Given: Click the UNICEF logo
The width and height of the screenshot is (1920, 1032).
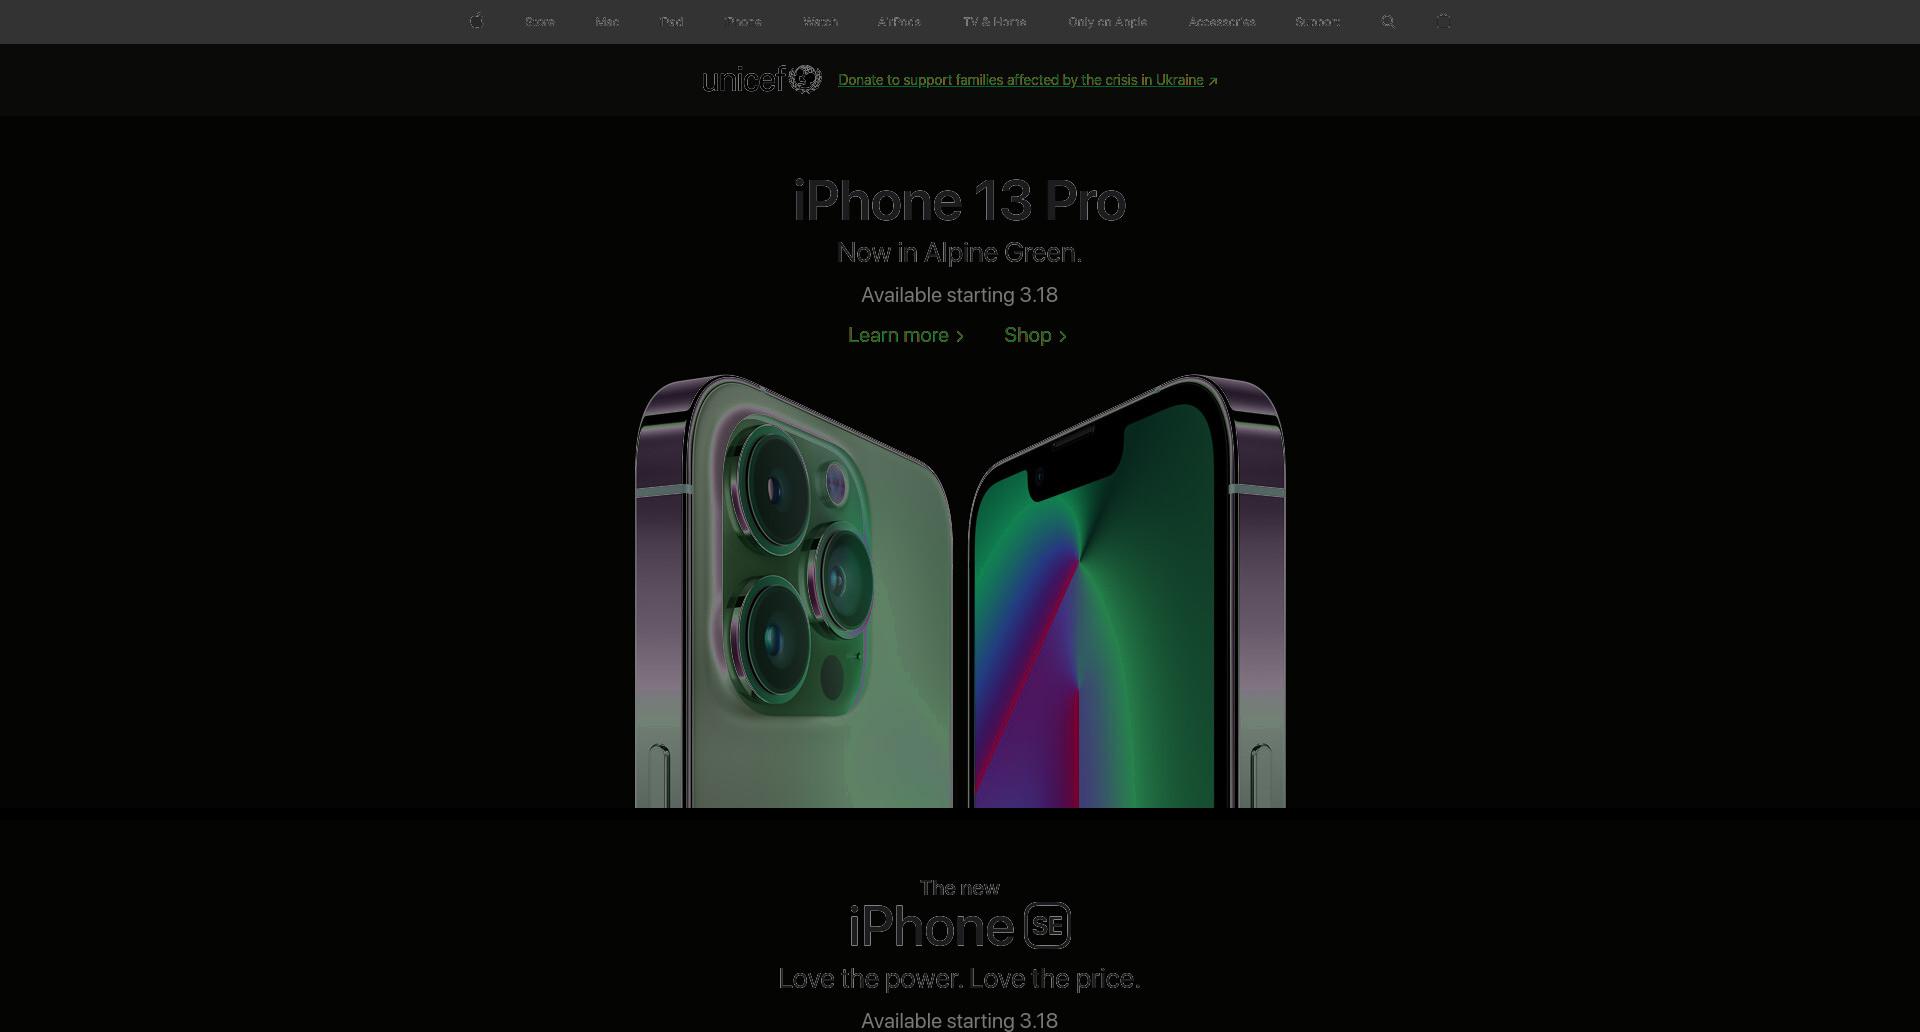Looking at the screenshot, I should point(762,79).
